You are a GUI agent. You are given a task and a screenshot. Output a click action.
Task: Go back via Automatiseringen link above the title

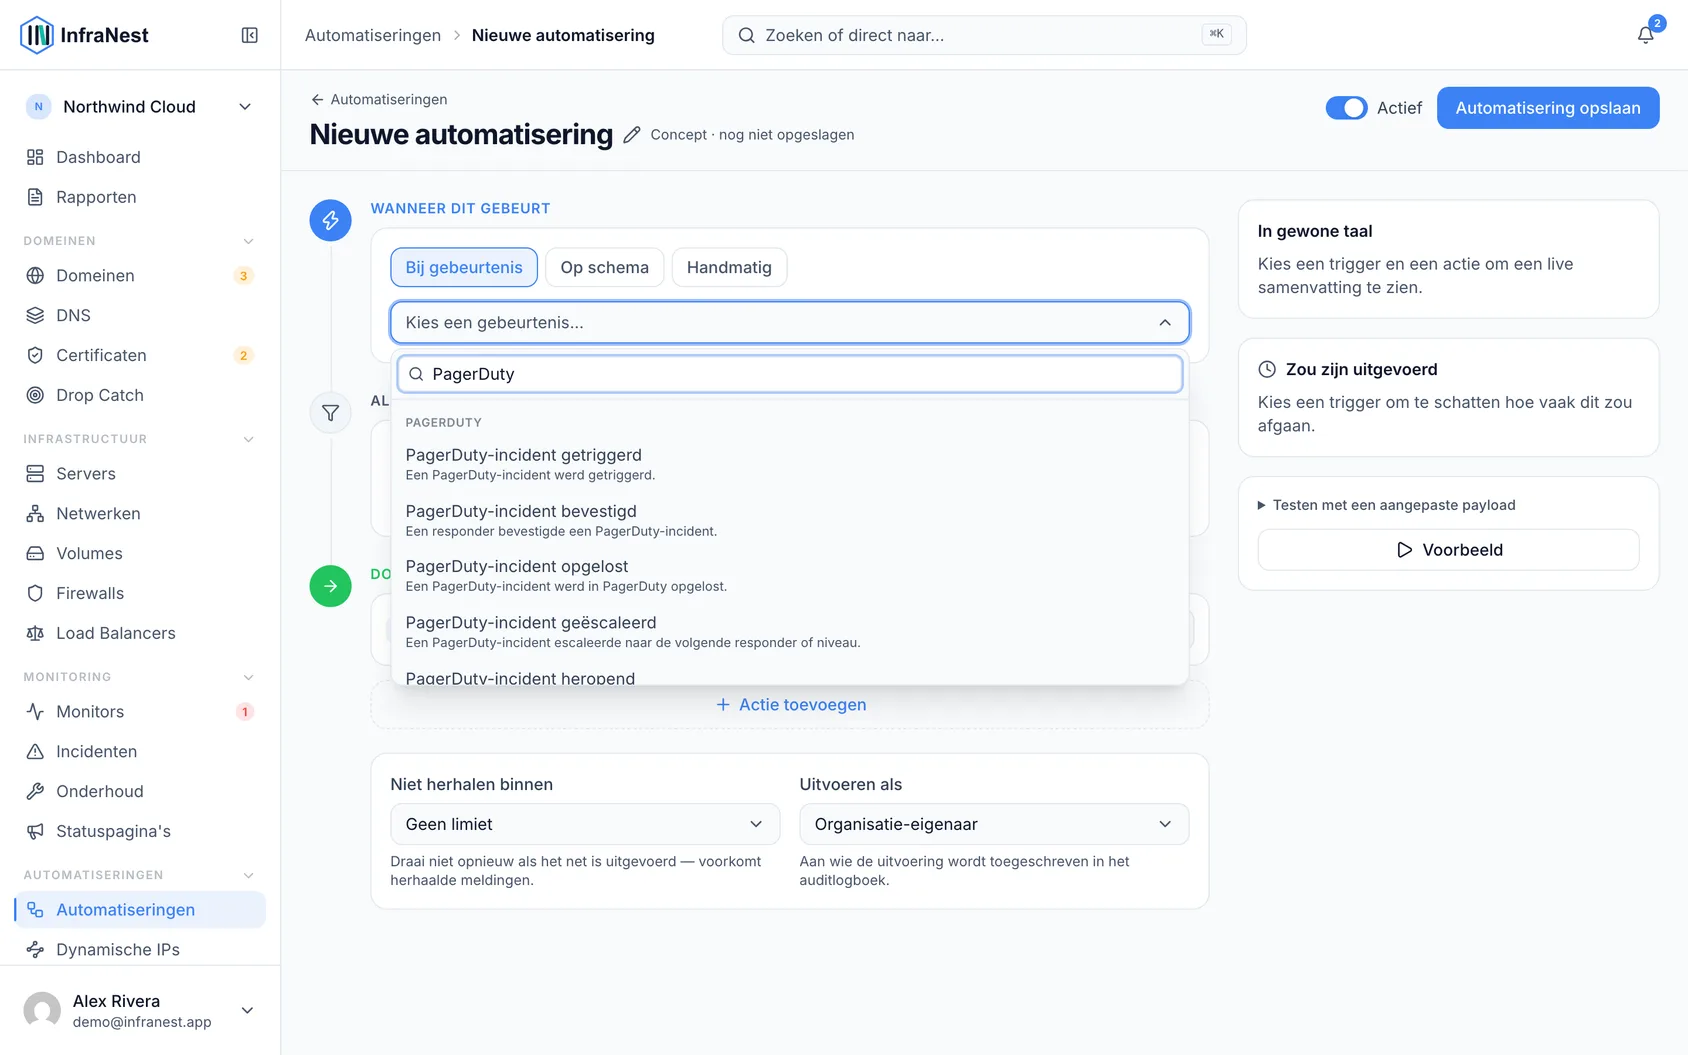379,99
